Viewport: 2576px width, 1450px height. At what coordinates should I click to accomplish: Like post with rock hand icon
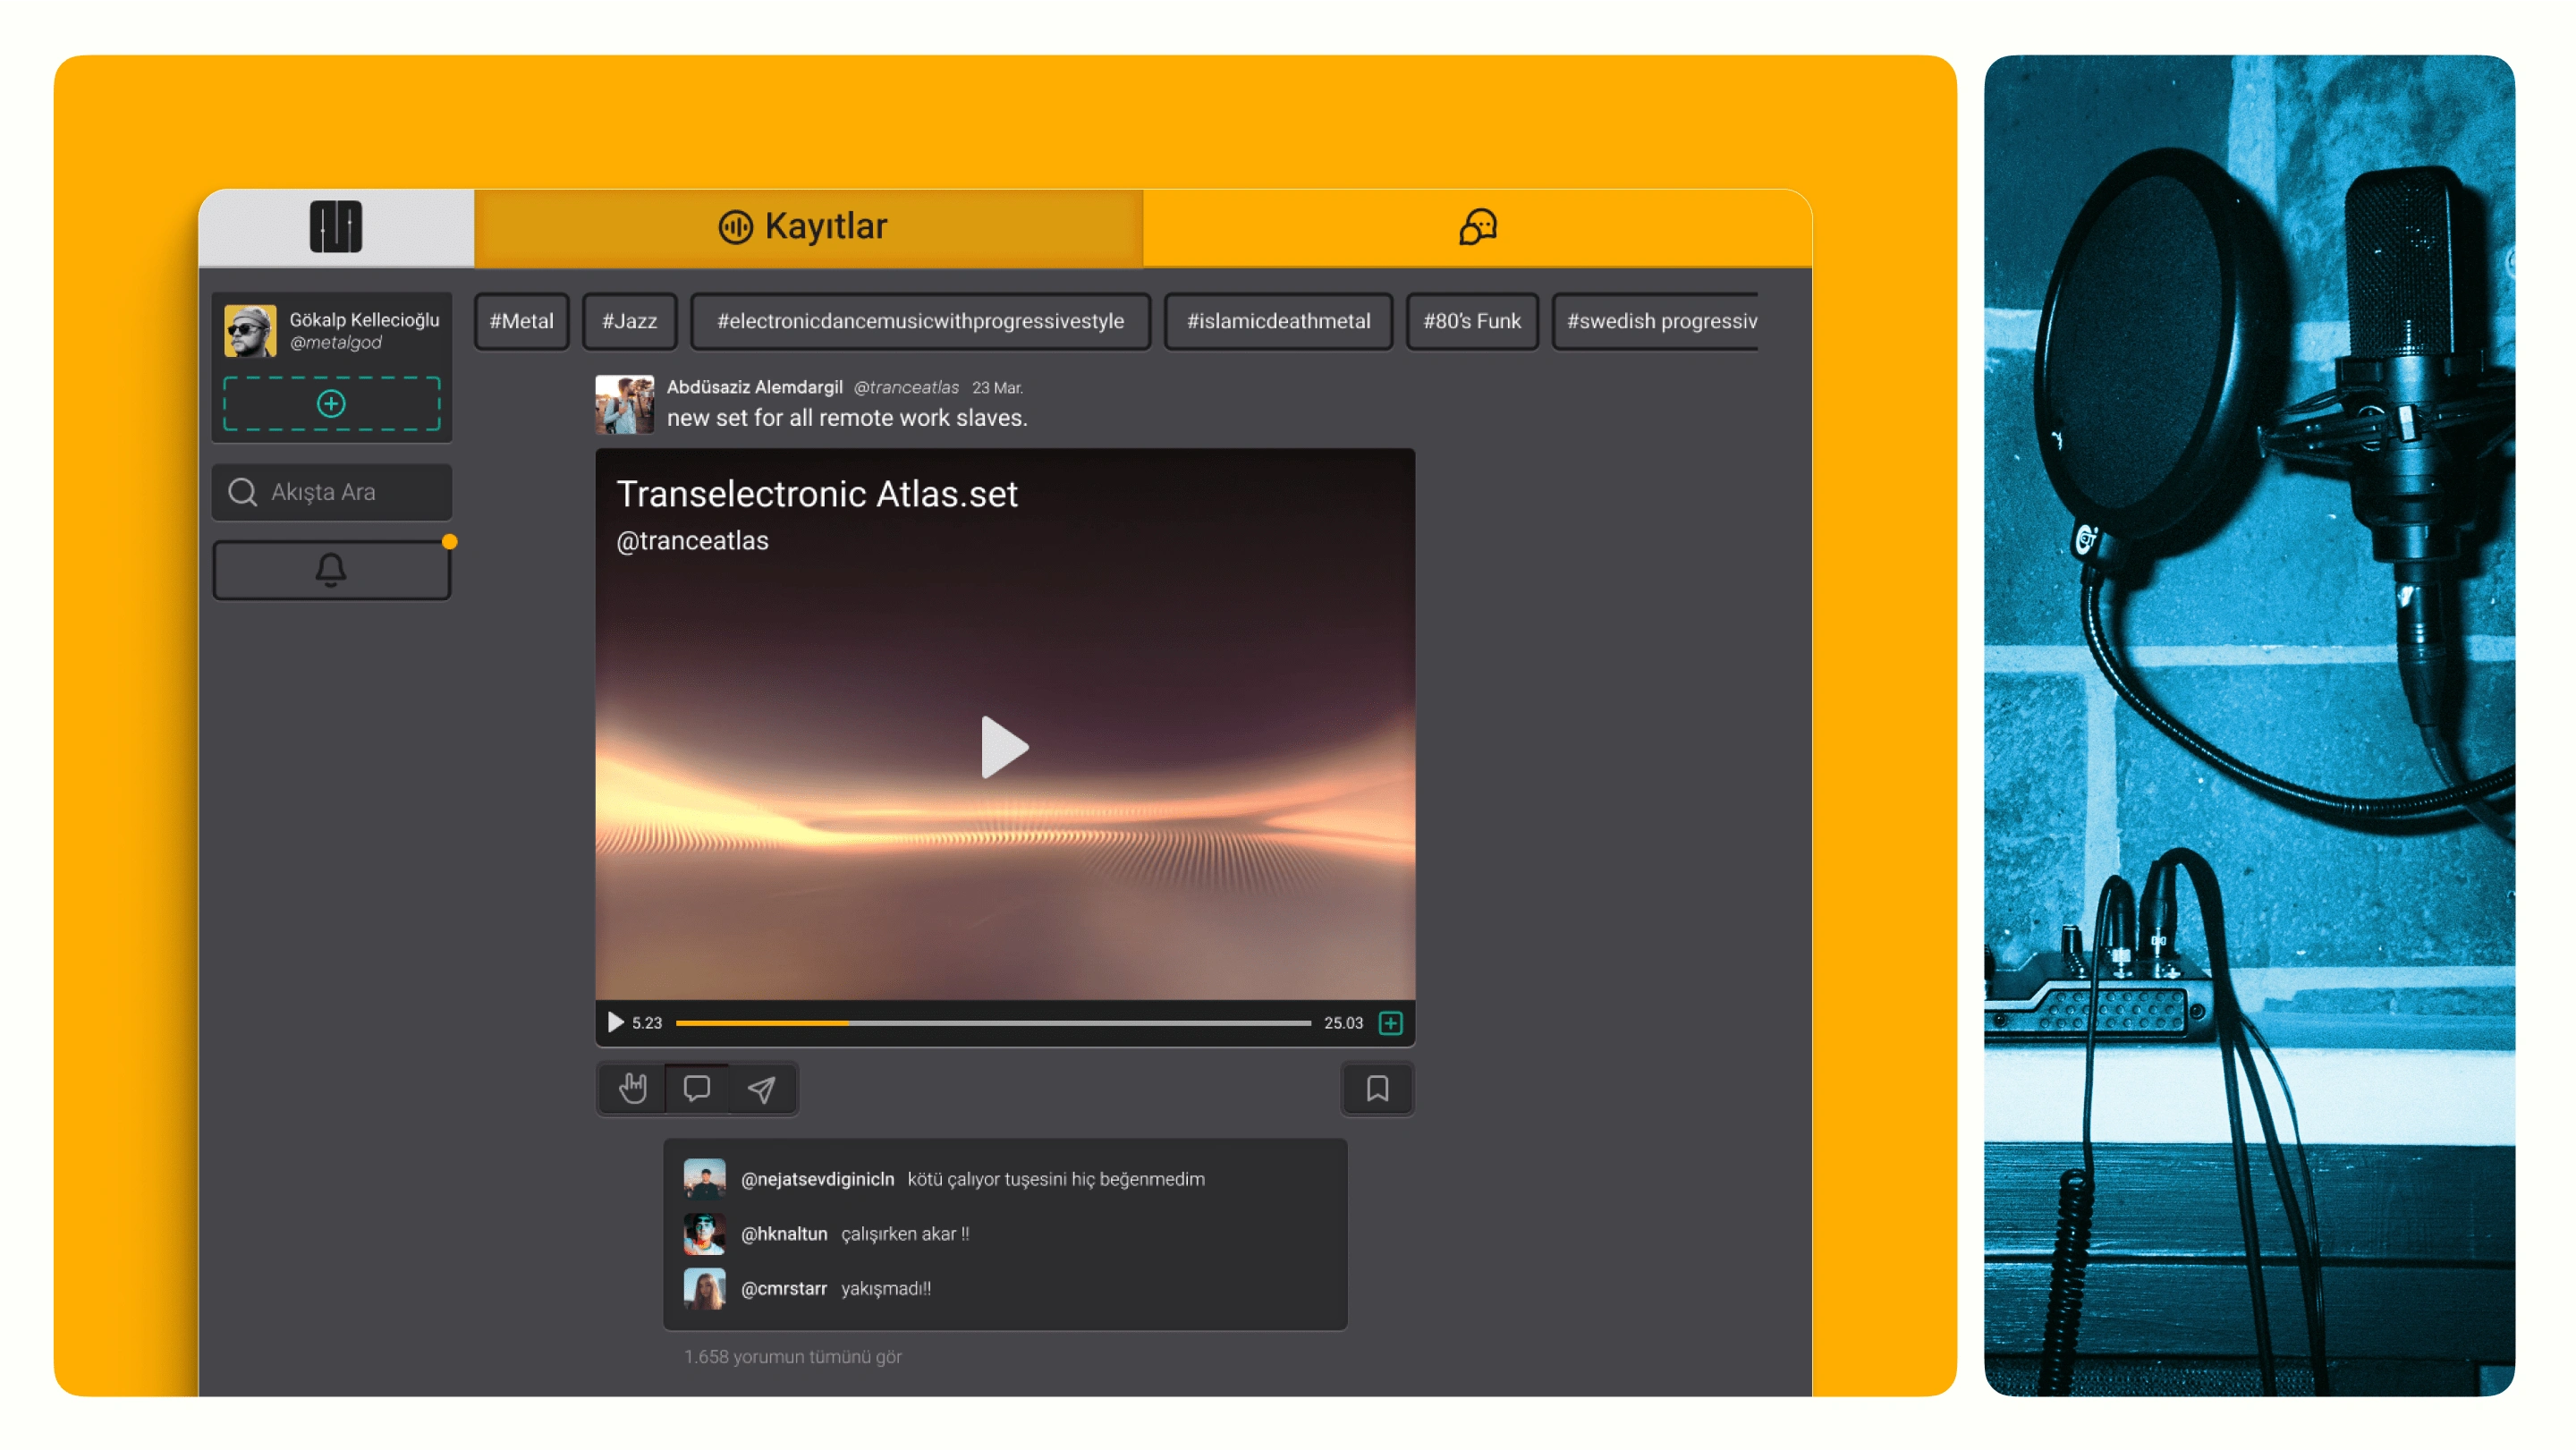[x=632, y=1088]
